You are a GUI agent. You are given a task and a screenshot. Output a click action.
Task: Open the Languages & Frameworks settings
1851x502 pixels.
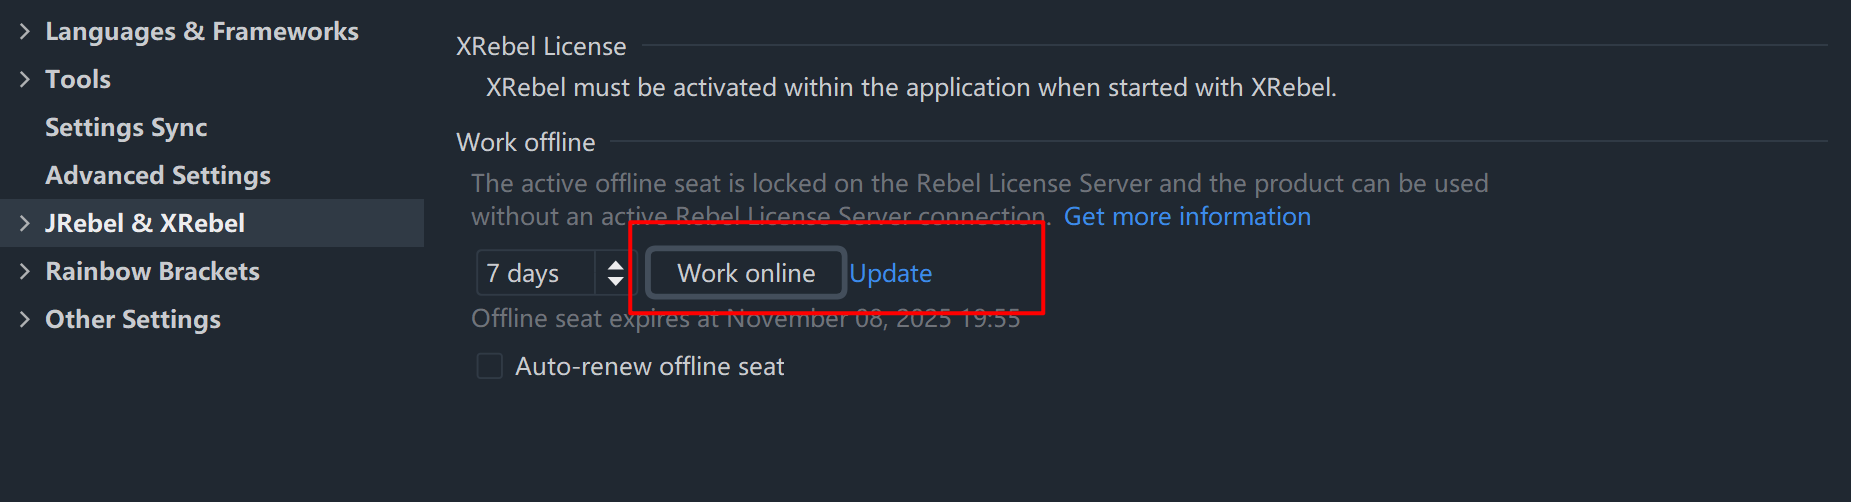[x=201, y=32]
